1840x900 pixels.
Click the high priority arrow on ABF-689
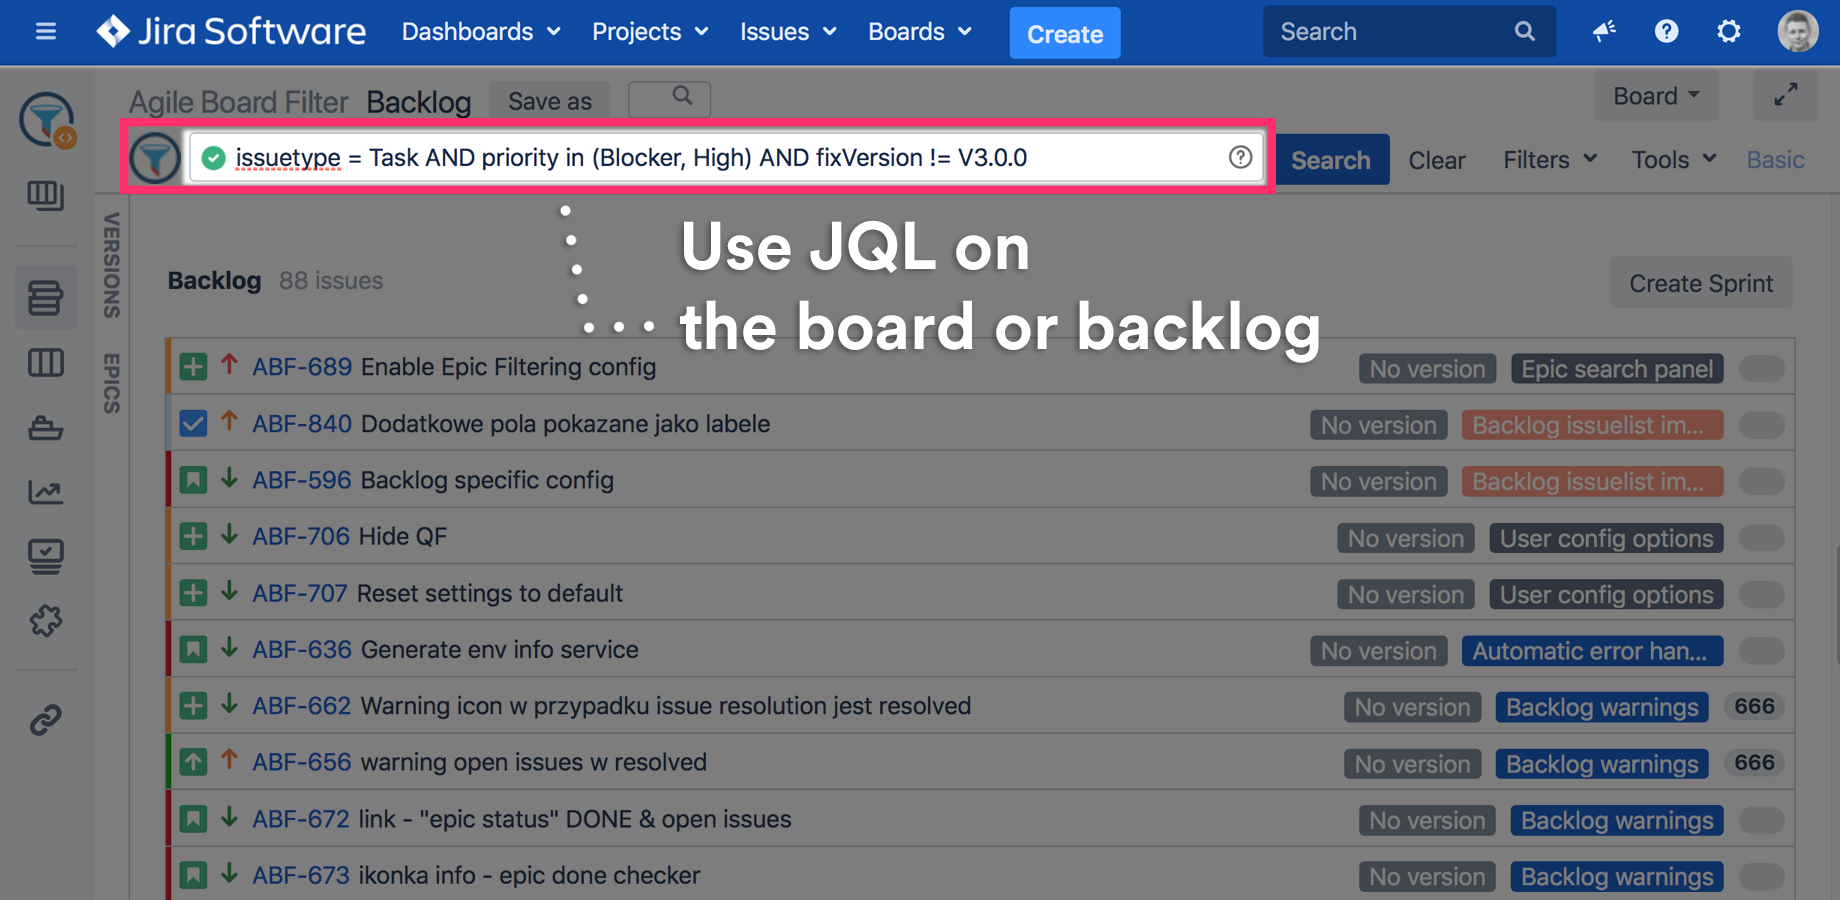click(x=229, y=366)
